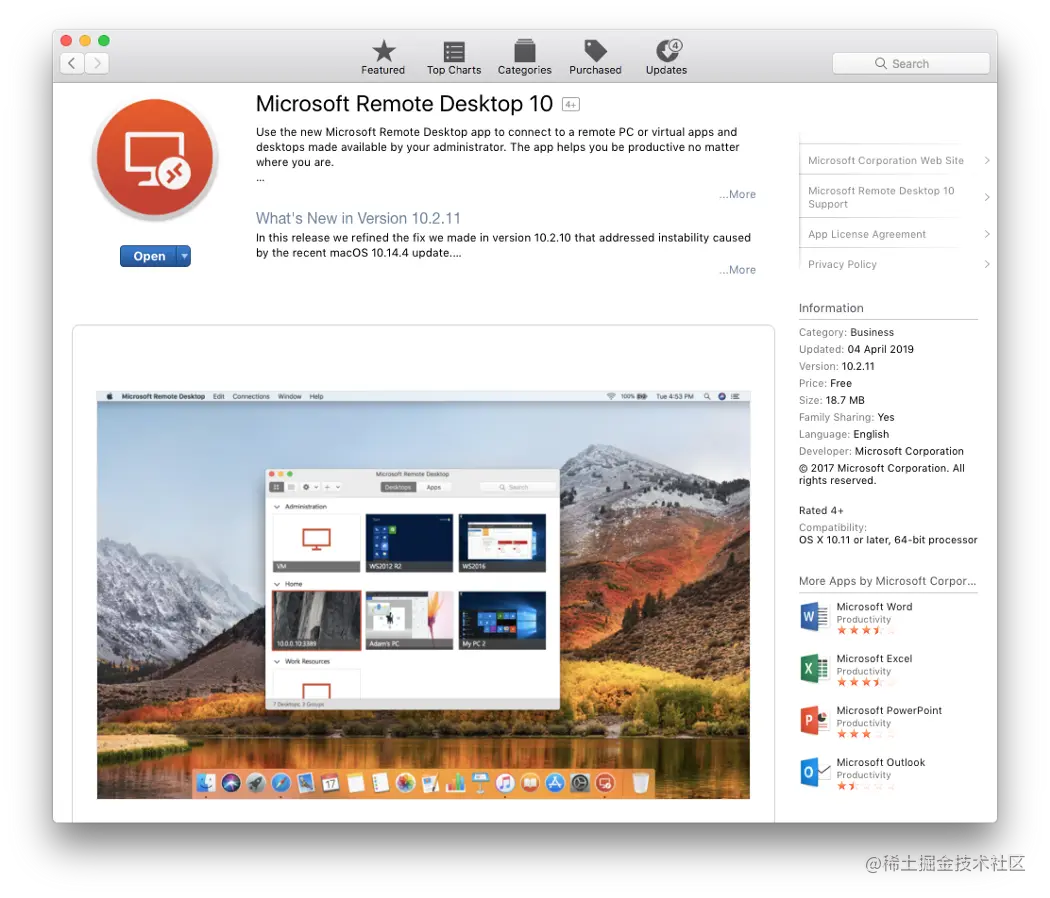Image resolution: width=1050 pixels, height=898 pixels.
Task: Click the Microsoft Word icon
Action: [814, 617]
